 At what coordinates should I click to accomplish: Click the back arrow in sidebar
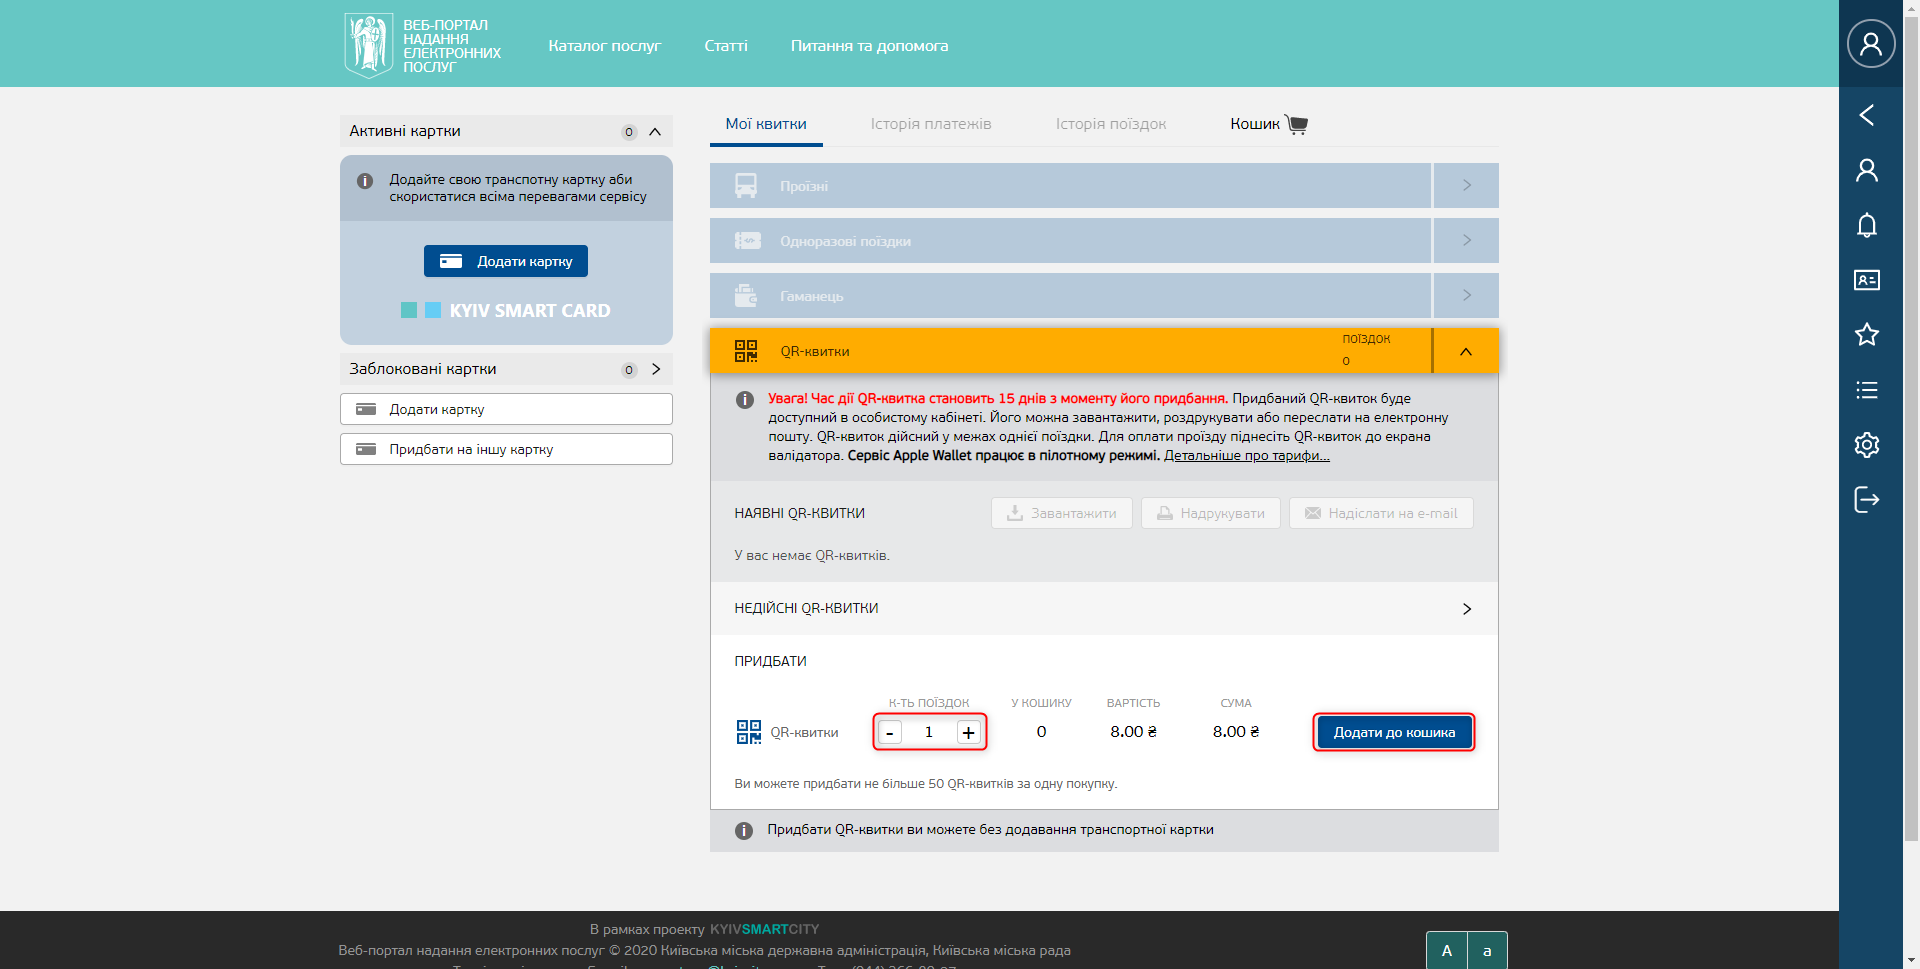pyautogui.click(x=1866, y=115)
